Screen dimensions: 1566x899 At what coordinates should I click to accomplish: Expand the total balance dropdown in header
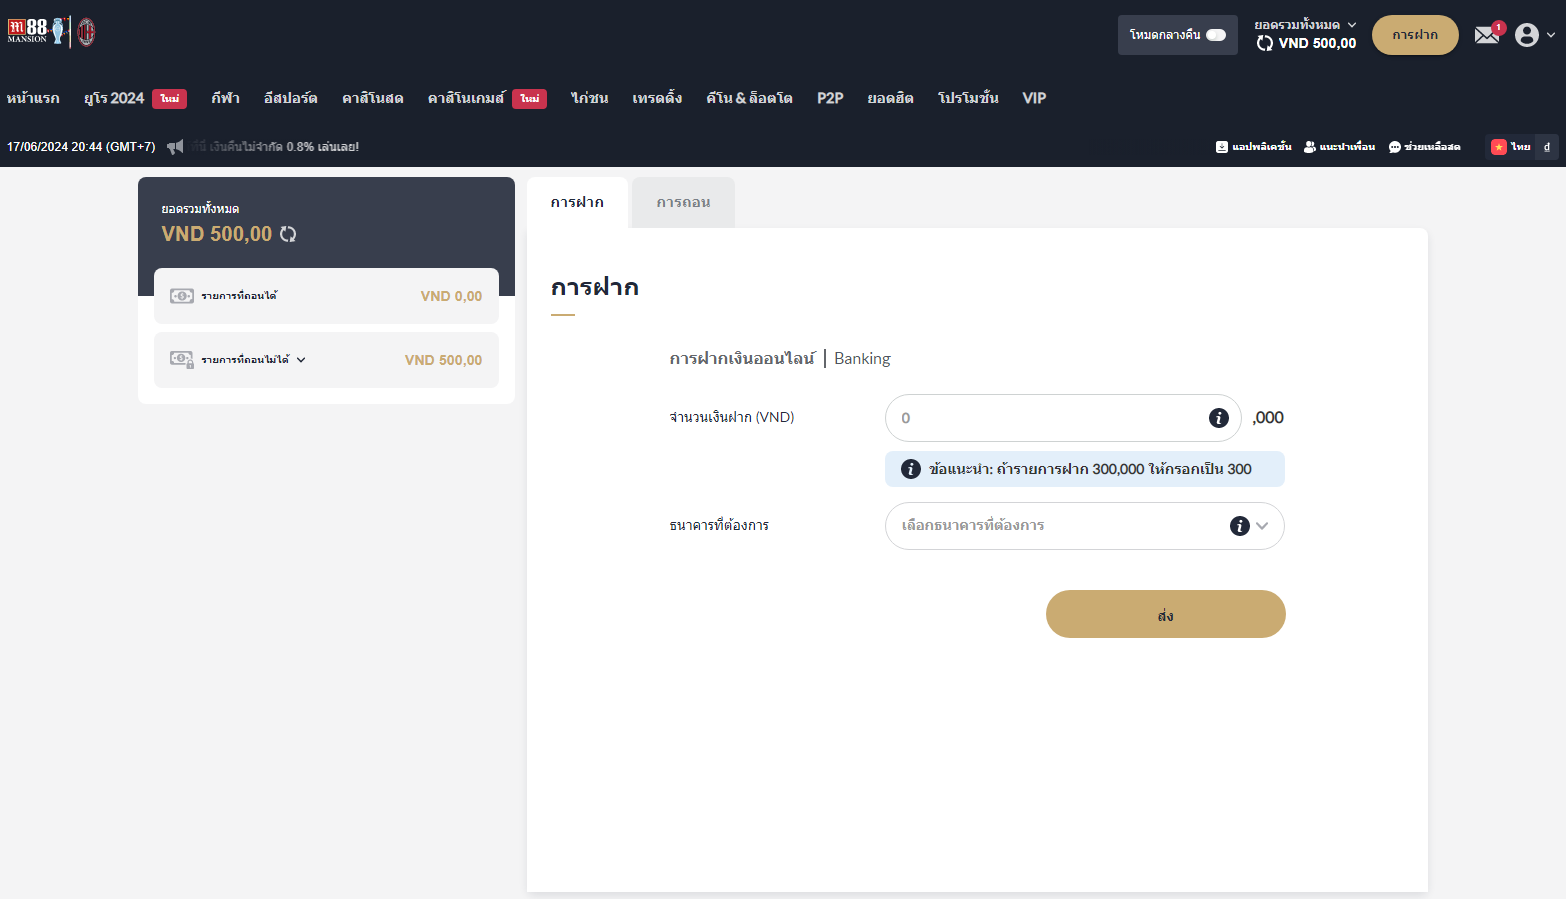(1352, 25)
